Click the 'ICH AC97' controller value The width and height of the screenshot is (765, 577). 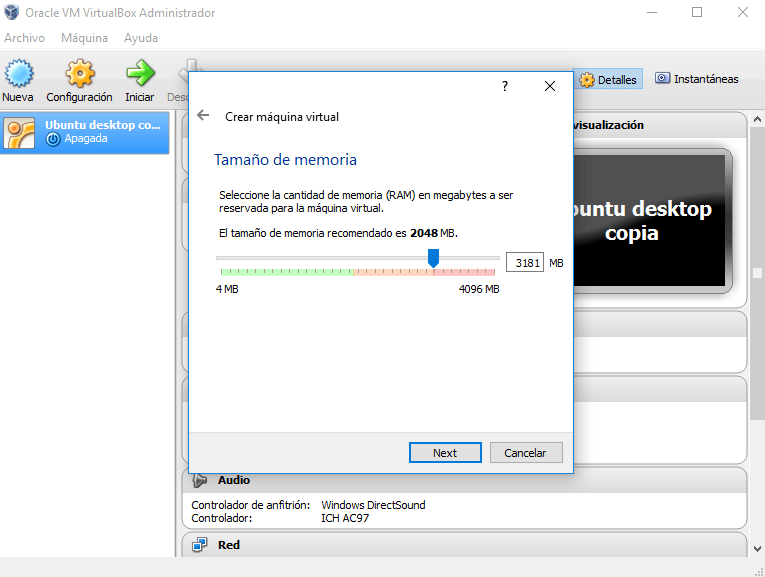[345, 518]
